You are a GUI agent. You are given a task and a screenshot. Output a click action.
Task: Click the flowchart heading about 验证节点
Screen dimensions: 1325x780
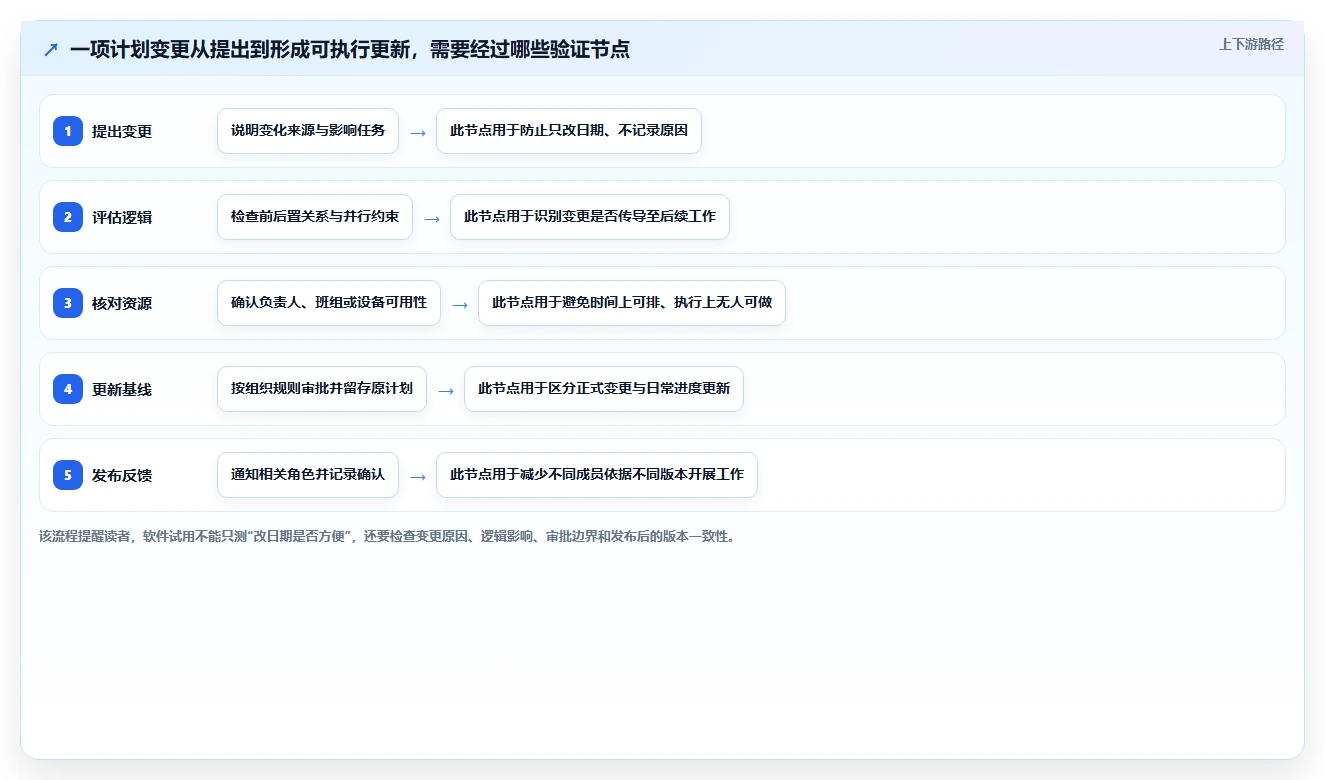pos(350,49)
